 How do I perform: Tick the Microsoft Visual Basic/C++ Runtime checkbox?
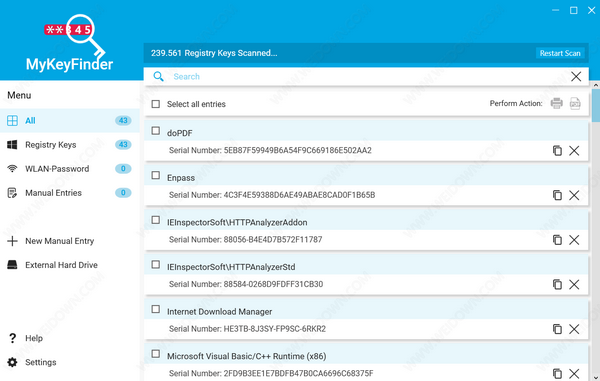[156, 353]
